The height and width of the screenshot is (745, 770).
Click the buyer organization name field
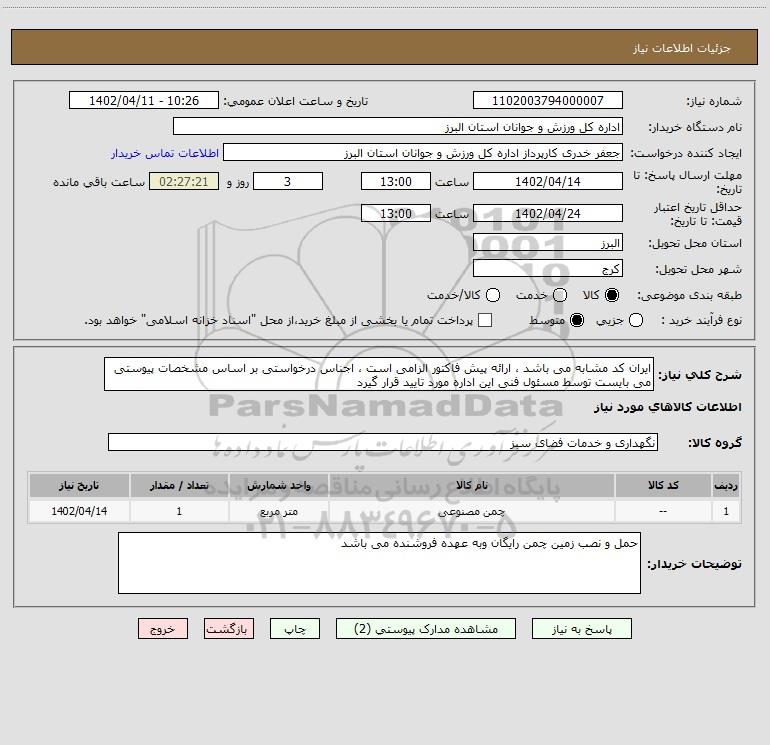398,126
